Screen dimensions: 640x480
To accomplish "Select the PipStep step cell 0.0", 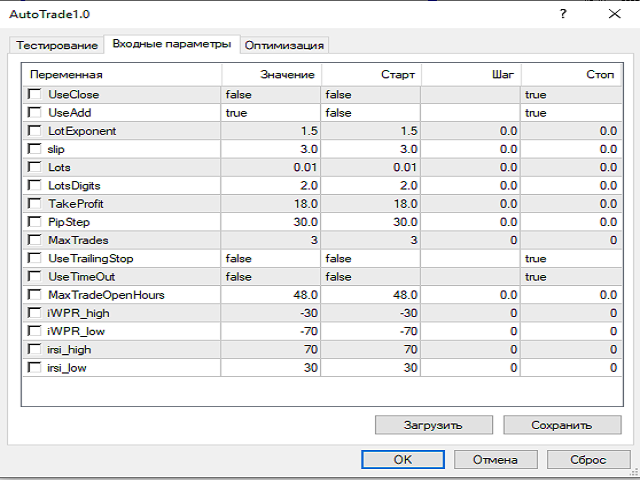I will [471, 222].
